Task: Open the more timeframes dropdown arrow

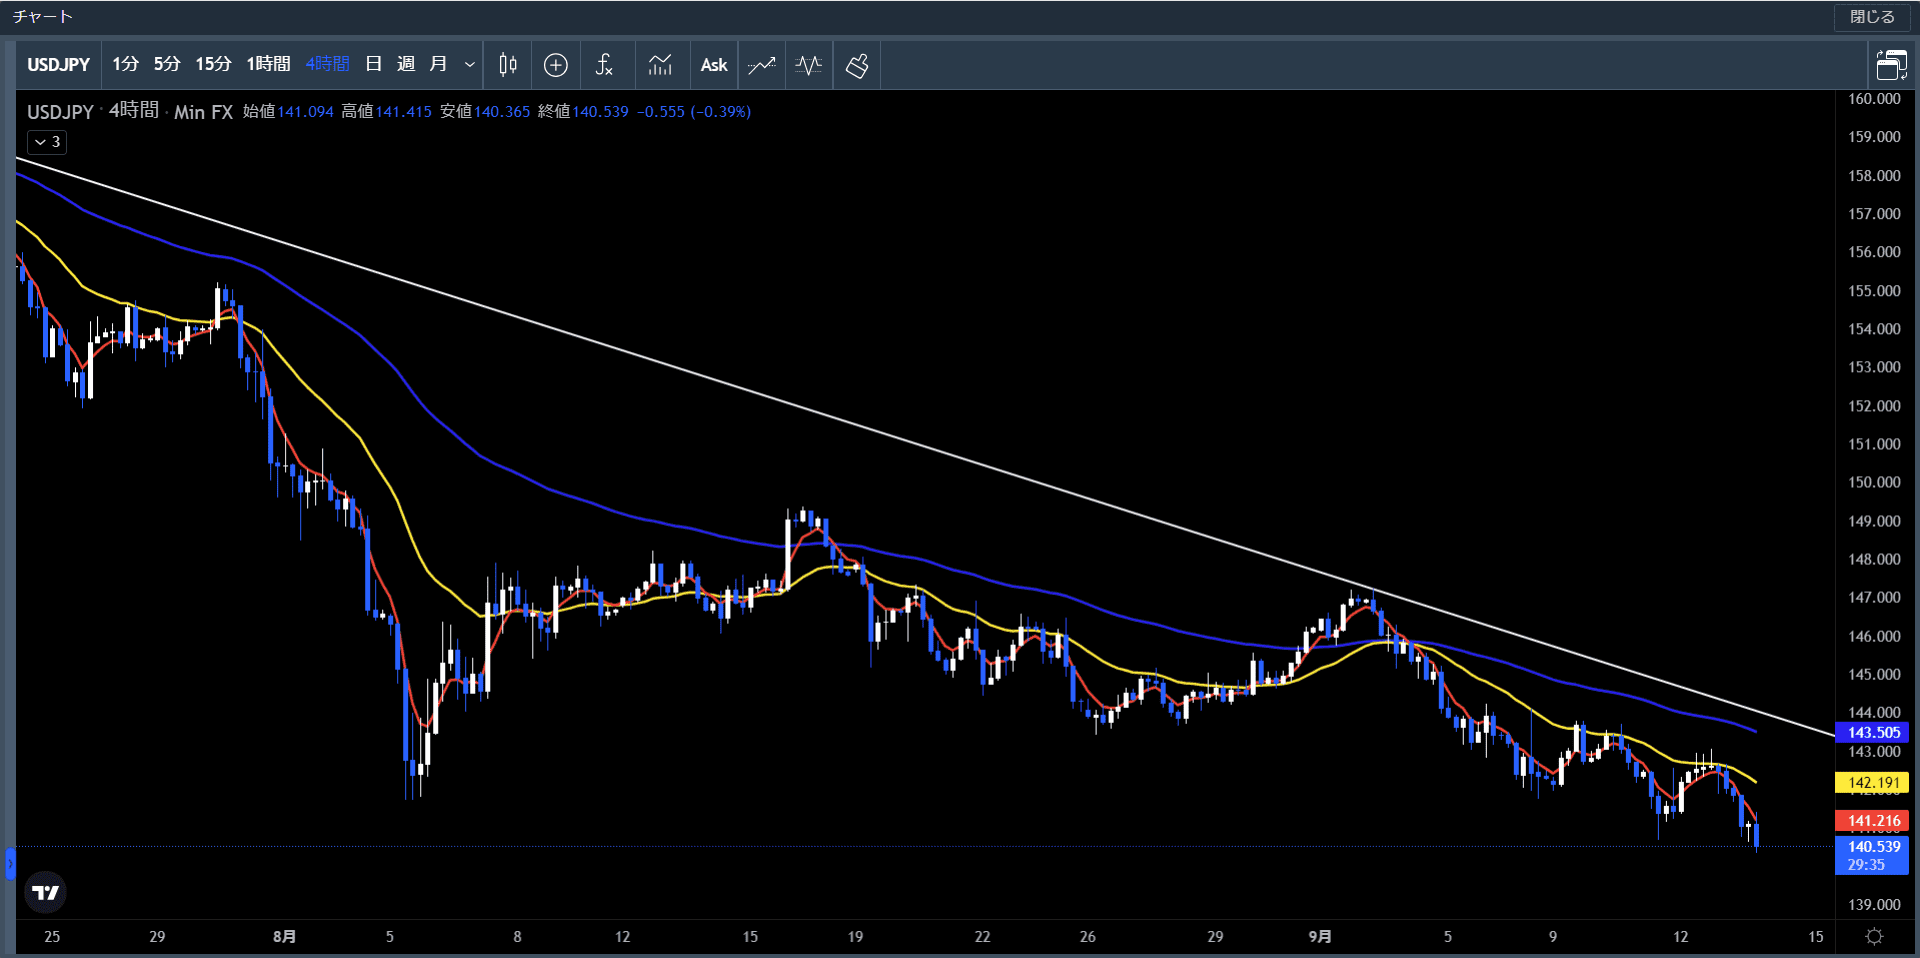Action: click(469, 65)
